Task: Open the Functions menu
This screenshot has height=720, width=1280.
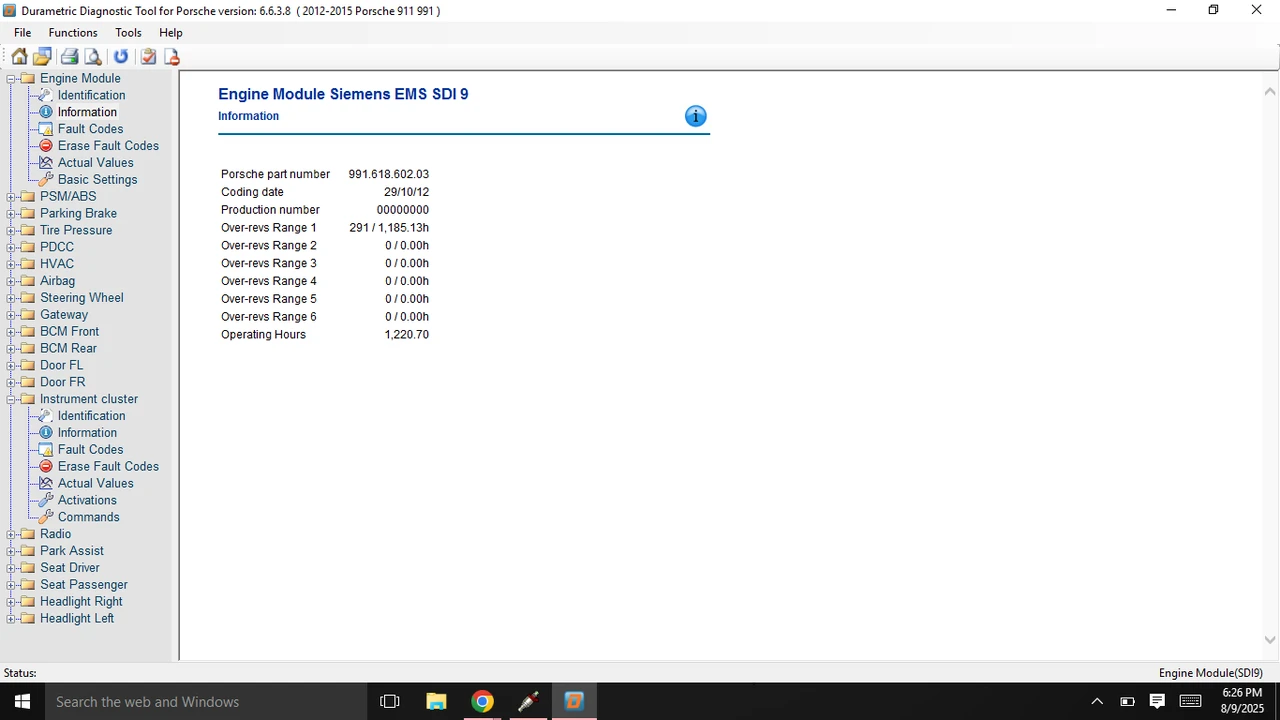Action: [x=73, y=33]
